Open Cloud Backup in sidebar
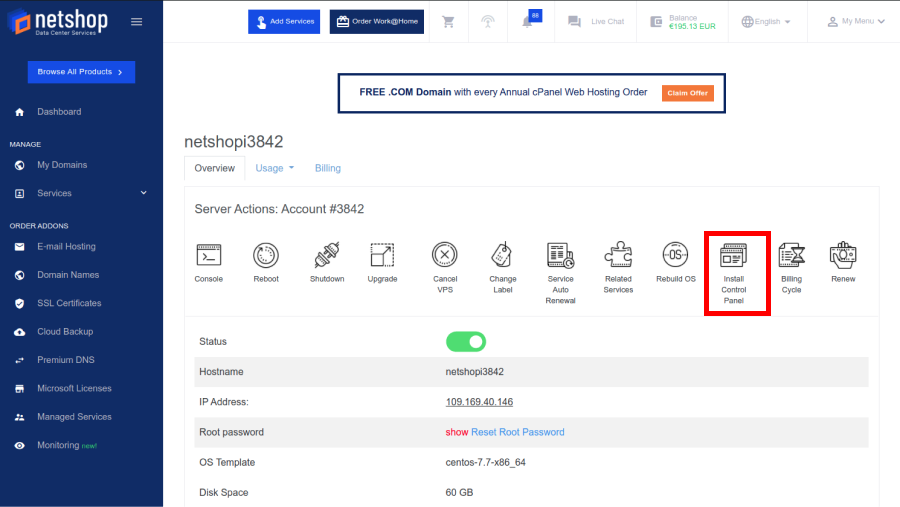 [x=65, y=332]
